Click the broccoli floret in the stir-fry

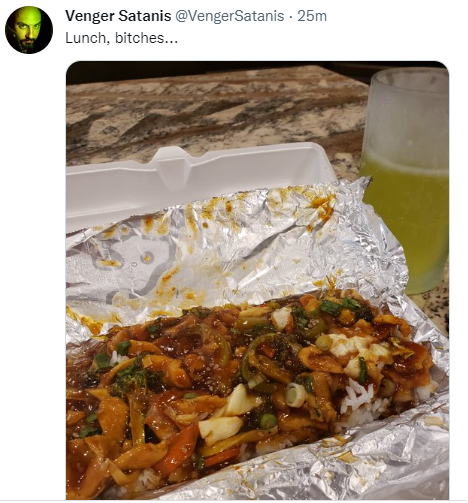point(135,378)
